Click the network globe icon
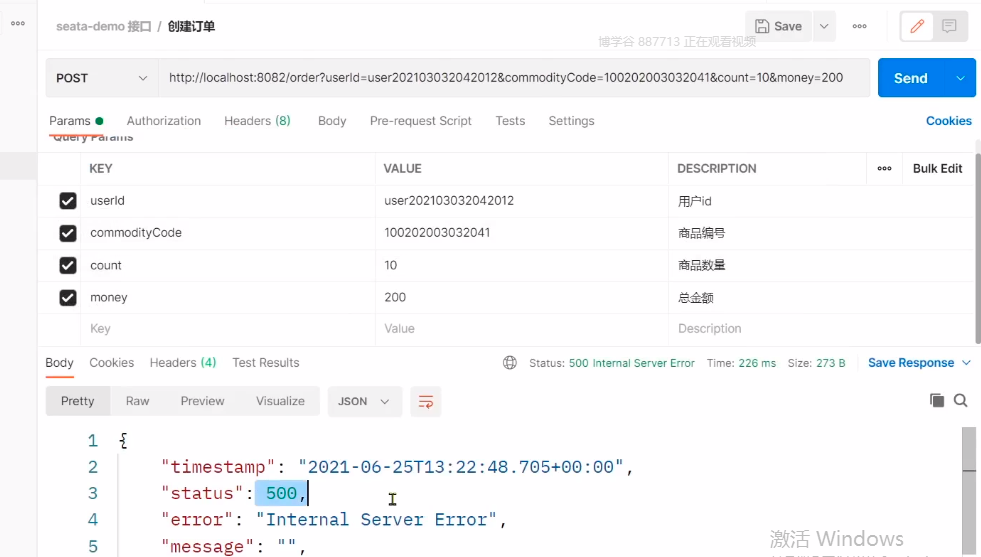This screenshot has width=981, height=557. pos(510,363)
